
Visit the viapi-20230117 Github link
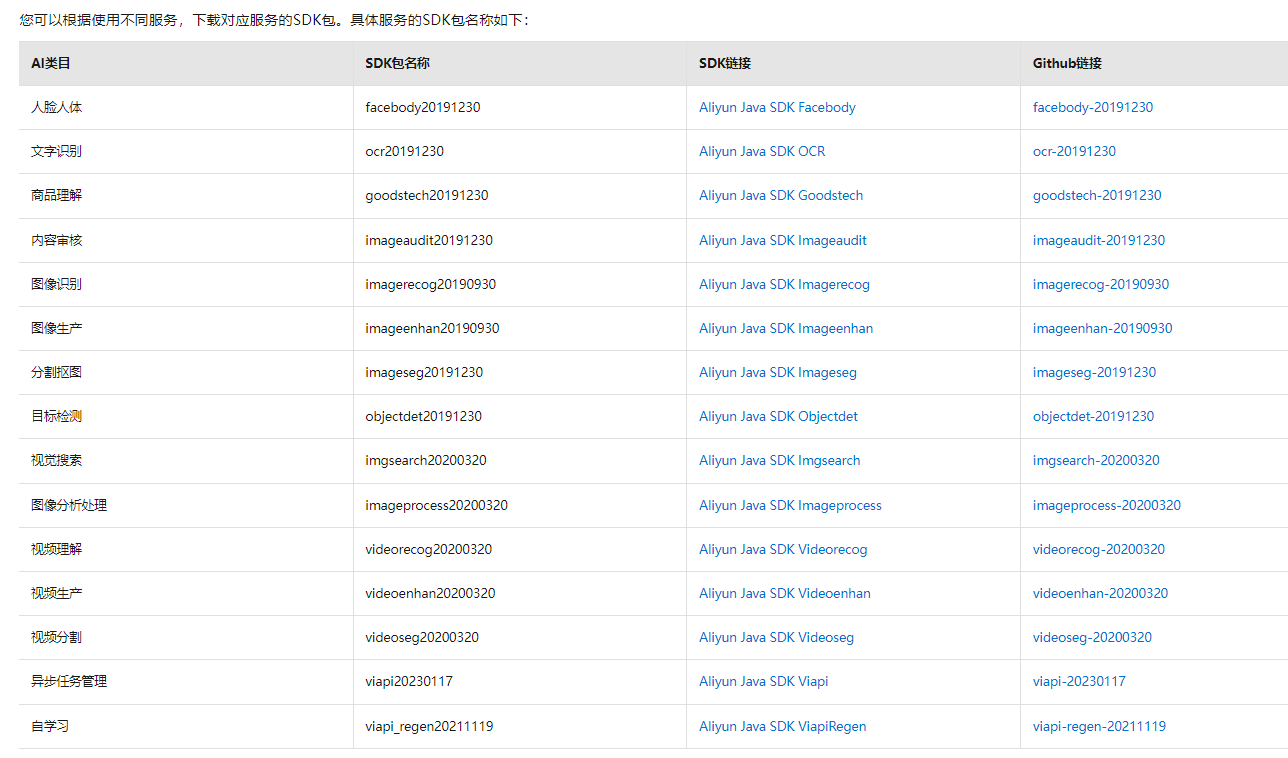(1079, 681)
